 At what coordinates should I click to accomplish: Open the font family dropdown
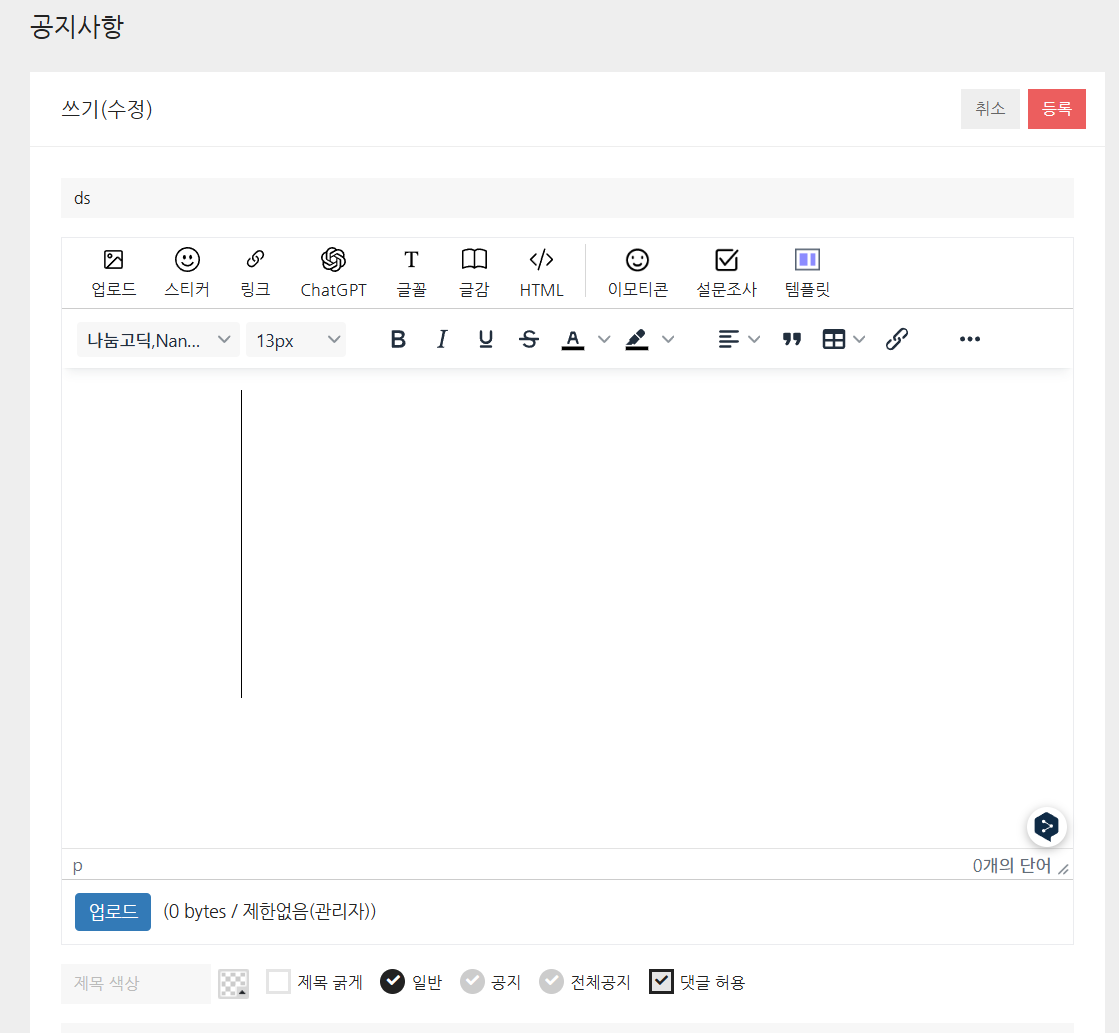157,339
